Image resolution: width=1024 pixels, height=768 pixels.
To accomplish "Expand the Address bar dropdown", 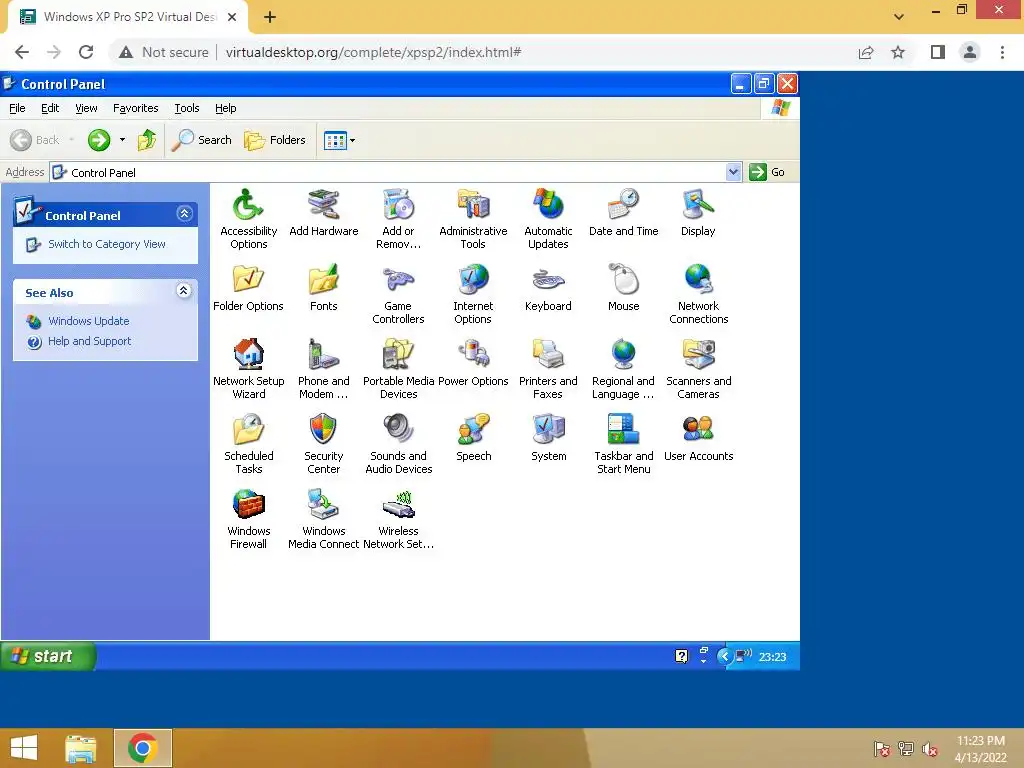I will [733, 172].
